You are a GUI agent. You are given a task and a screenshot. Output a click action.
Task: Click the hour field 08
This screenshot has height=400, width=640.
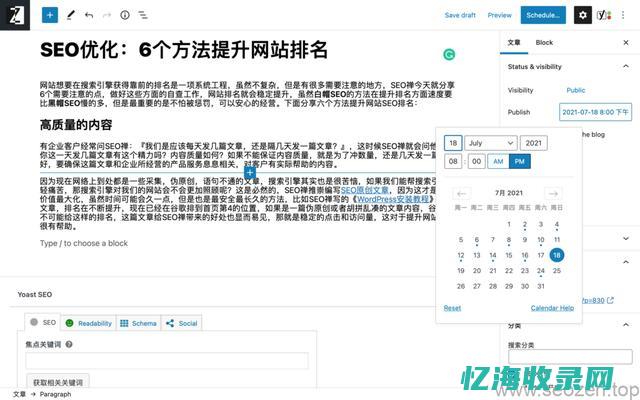click(453, 161)
